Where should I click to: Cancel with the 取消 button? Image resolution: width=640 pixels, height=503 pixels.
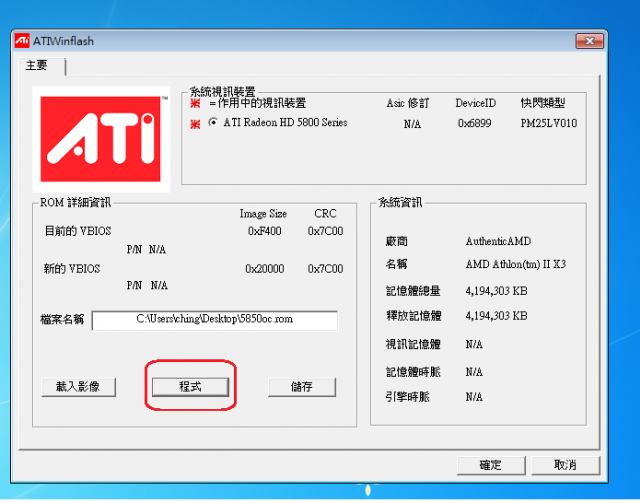point(565,465)
